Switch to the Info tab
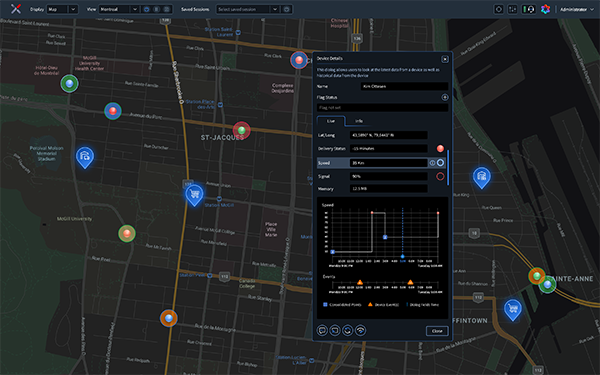The image size is (600, 375). pyautogui.click(x=359, y=121)
